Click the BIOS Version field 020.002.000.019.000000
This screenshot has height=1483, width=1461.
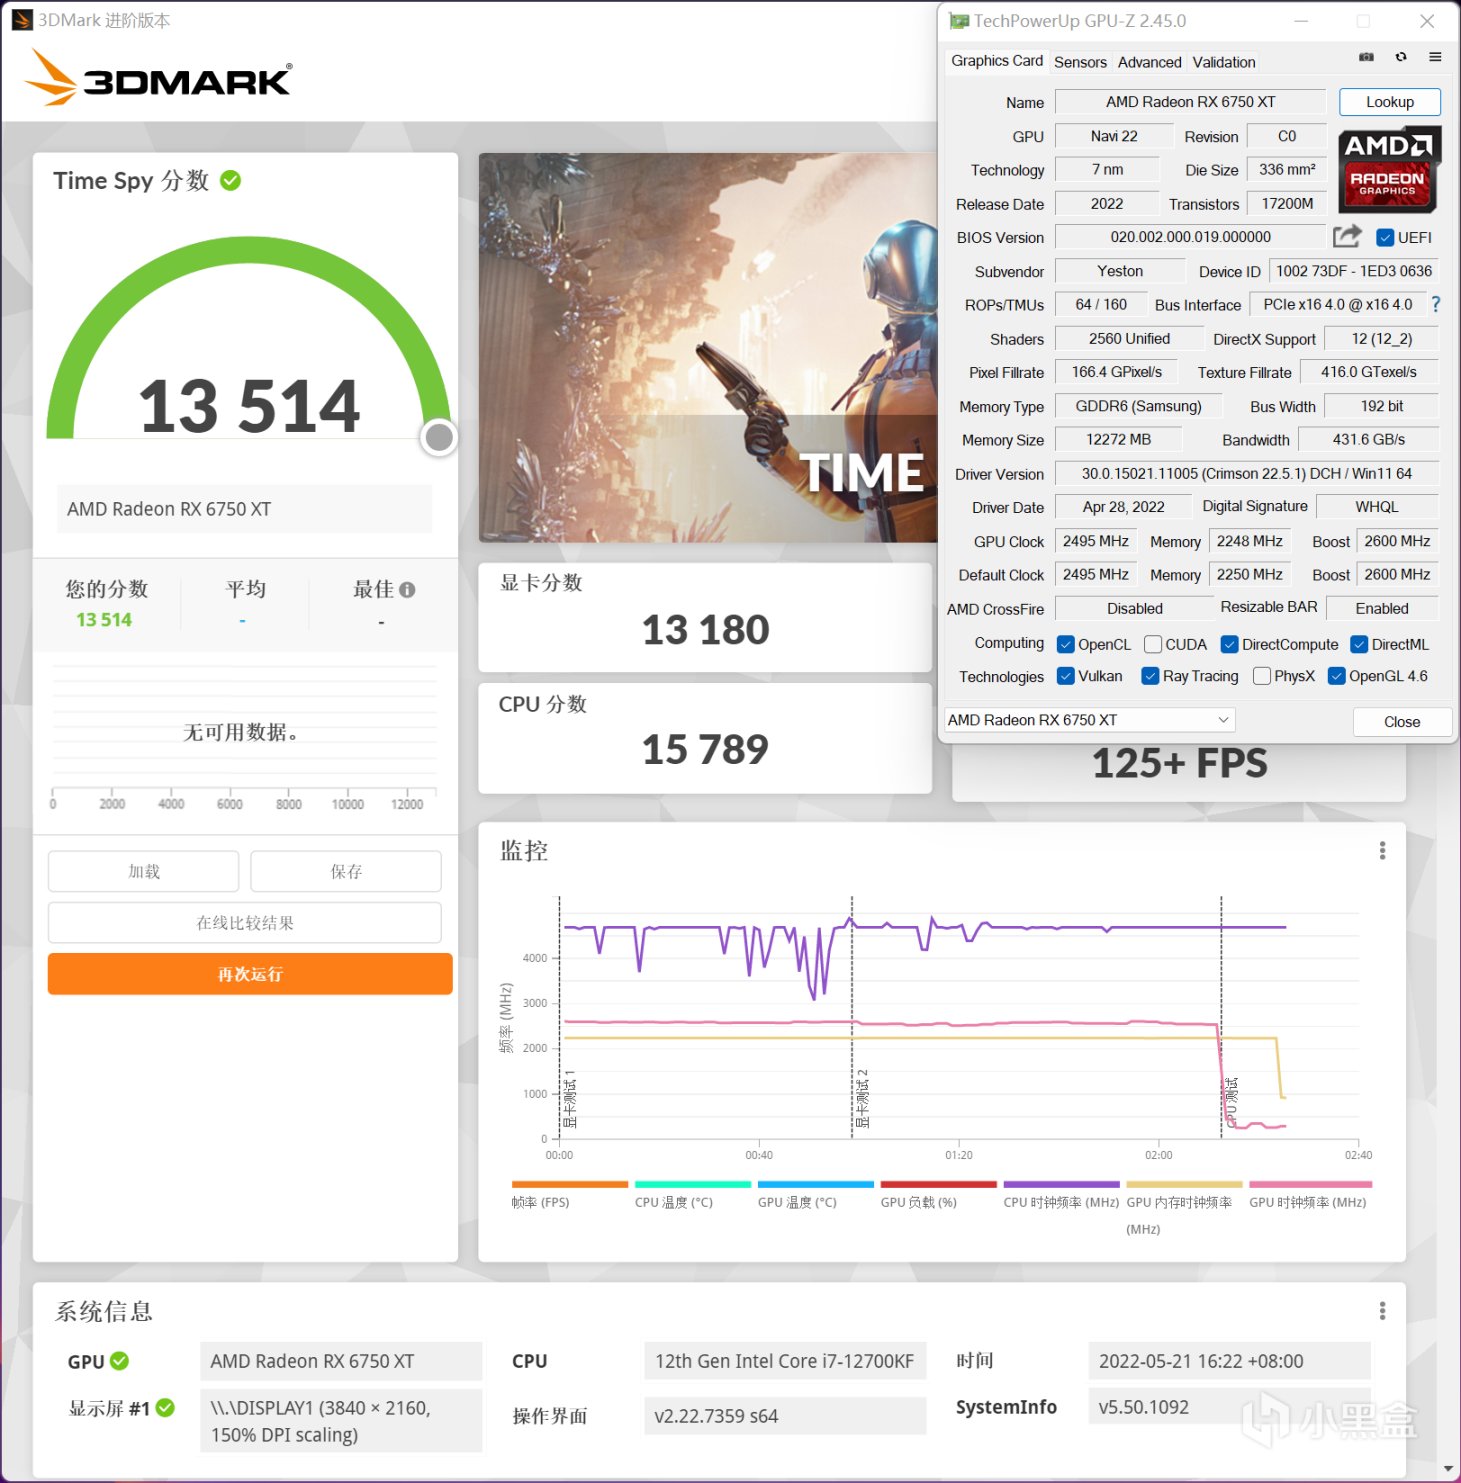(x=1190, y=237)
